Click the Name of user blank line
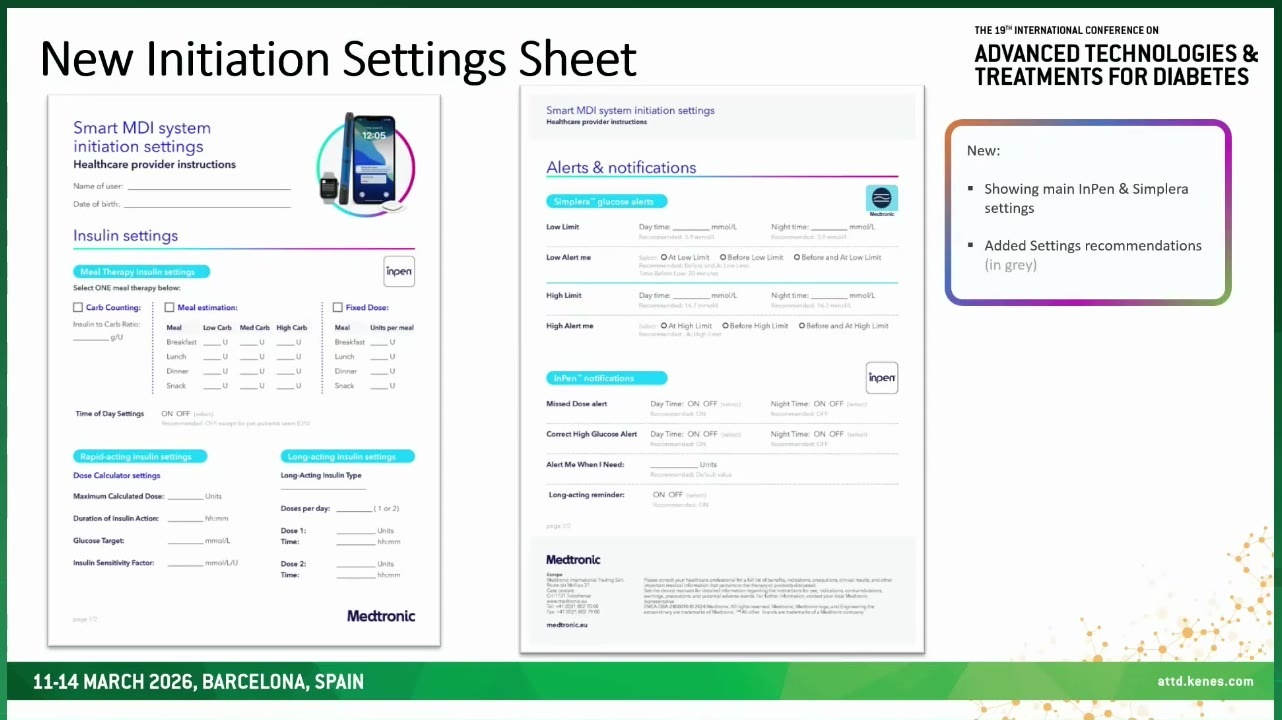Screen dimensions: 1282x720 (209, 187)
